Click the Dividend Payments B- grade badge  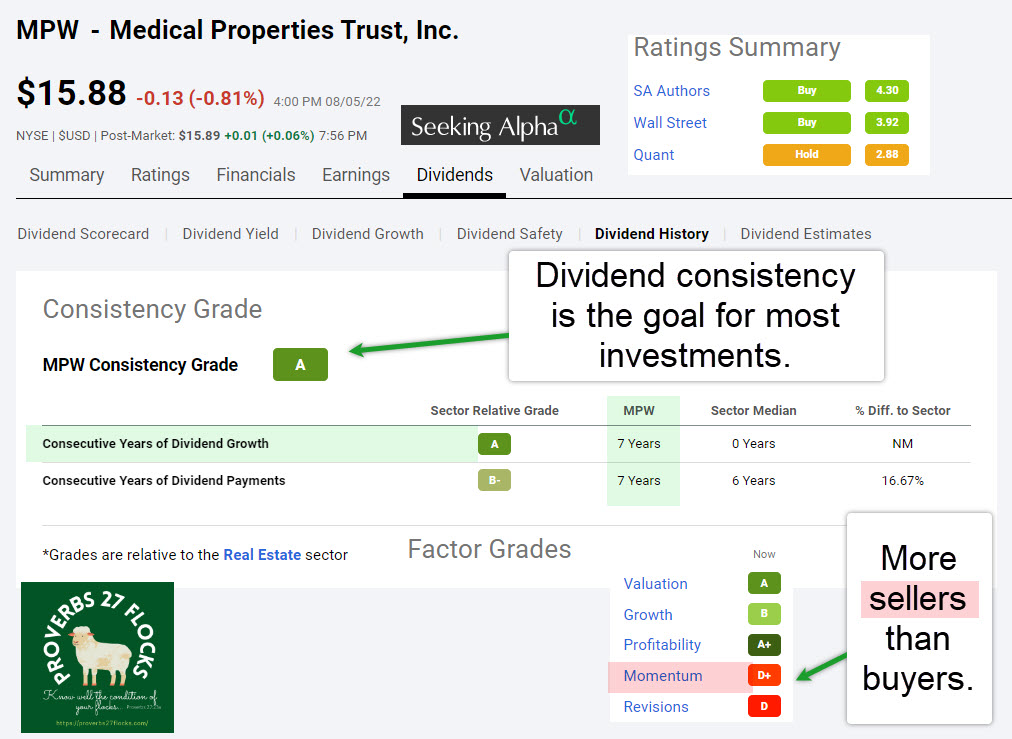[x=494, y=481]
